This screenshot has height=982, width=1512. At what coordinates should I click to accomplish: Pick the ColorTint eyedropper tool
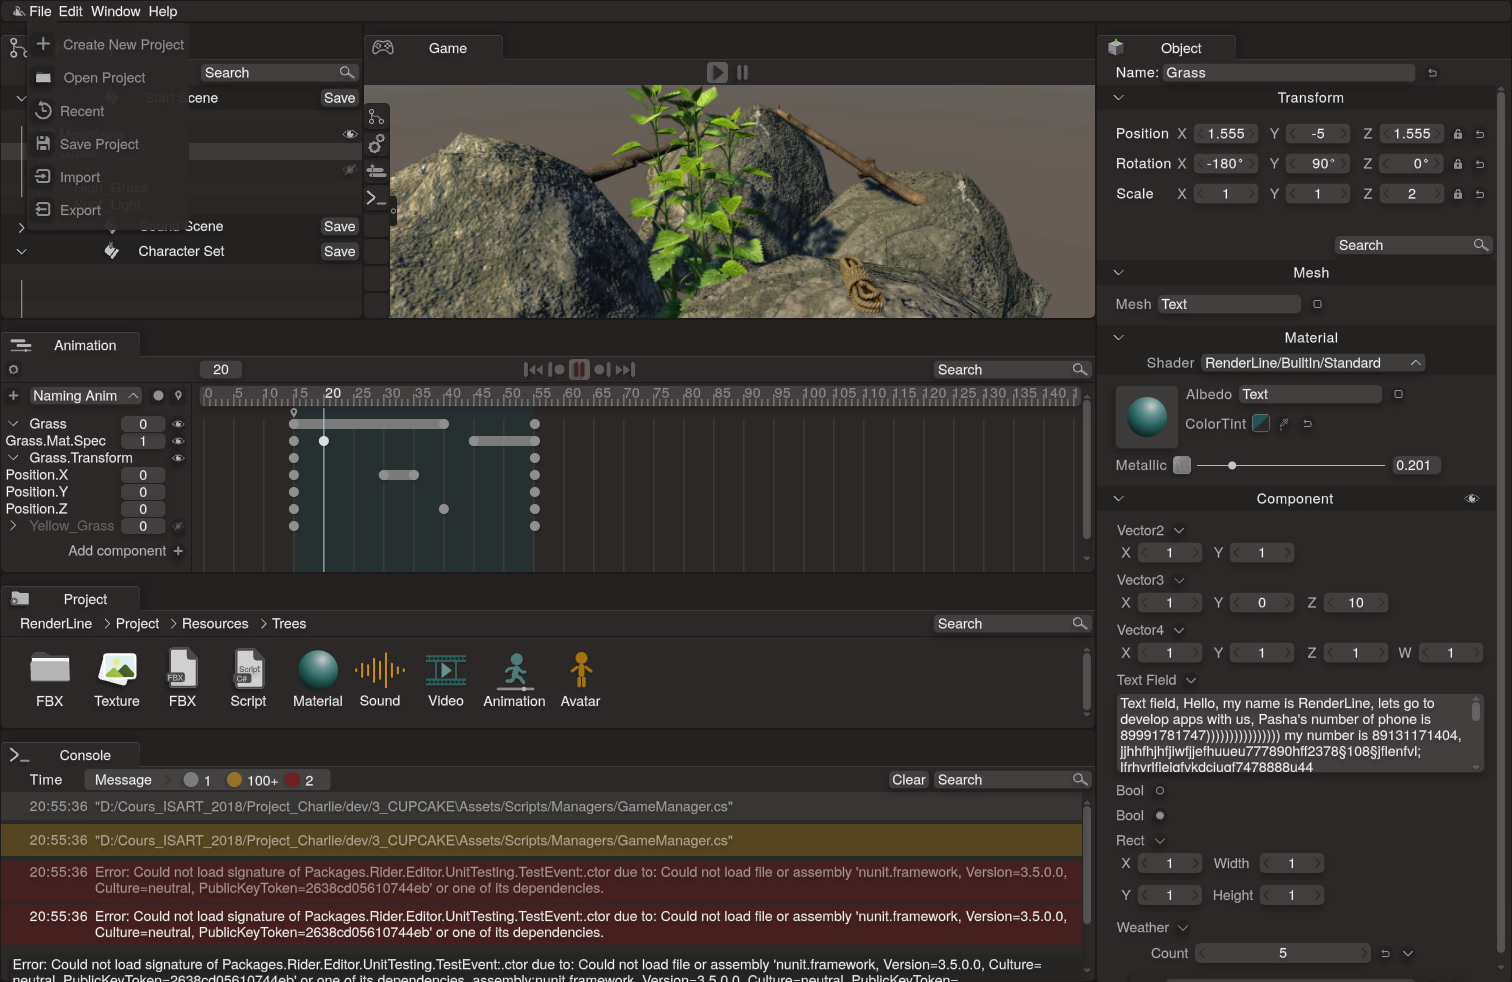(1284, 424)
